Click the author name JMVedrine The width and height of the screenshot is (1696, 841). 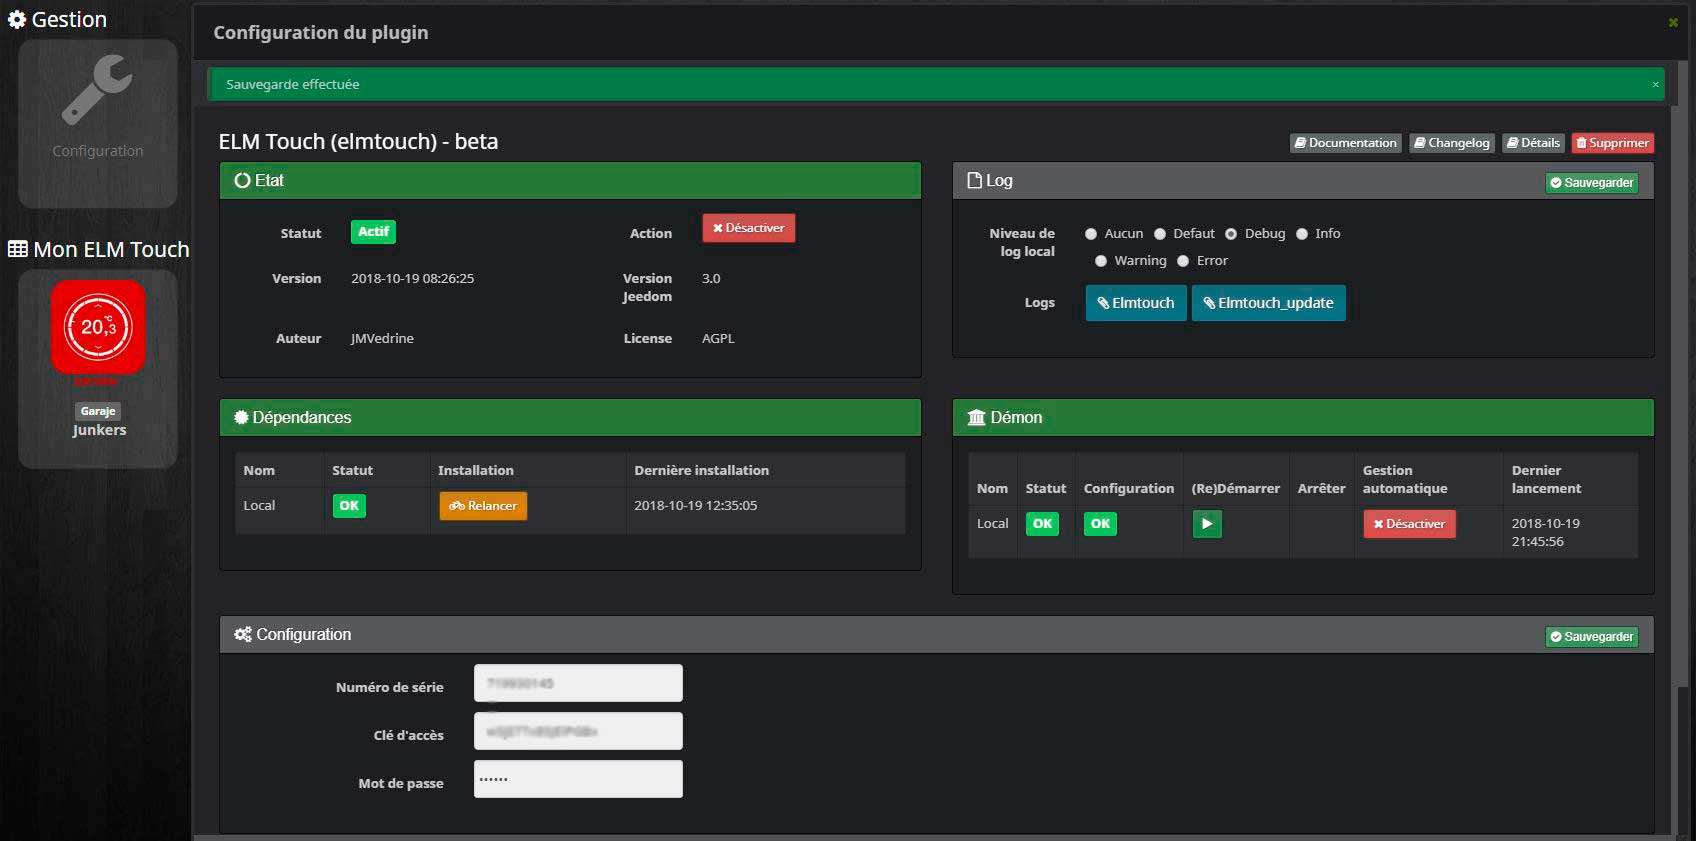(x=382, y=339)
